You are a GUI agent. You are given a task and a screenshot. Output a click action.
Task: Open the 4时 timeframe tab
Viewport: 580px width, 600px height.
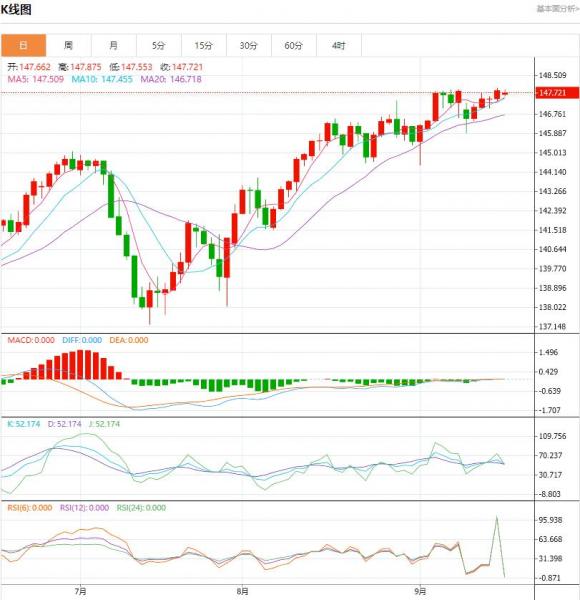pos(339,46)
